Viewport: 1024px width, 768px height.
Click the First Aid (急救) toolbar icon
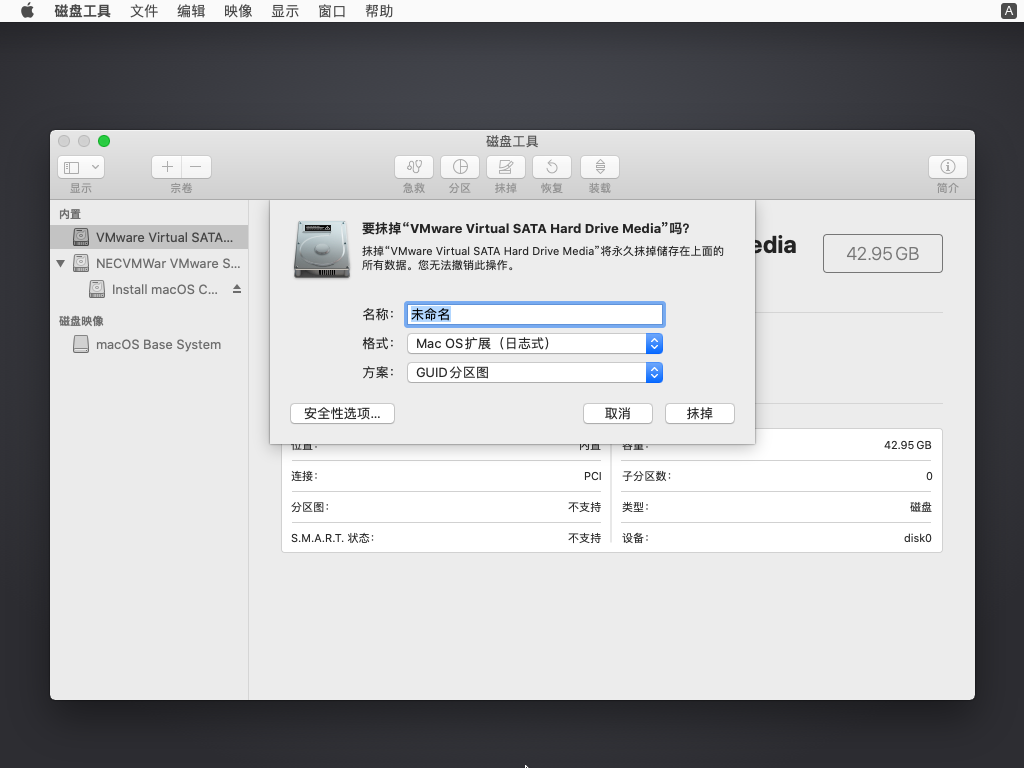414,167
